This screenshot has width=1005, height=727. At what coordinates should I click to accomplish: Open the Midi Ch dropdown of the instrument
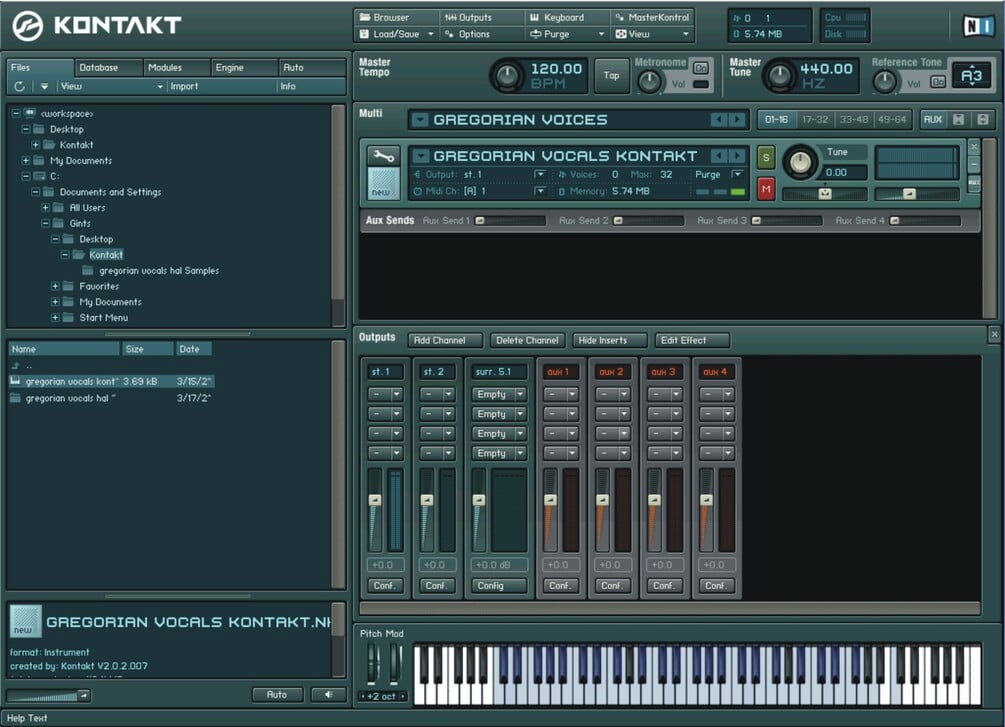[540, 190]
